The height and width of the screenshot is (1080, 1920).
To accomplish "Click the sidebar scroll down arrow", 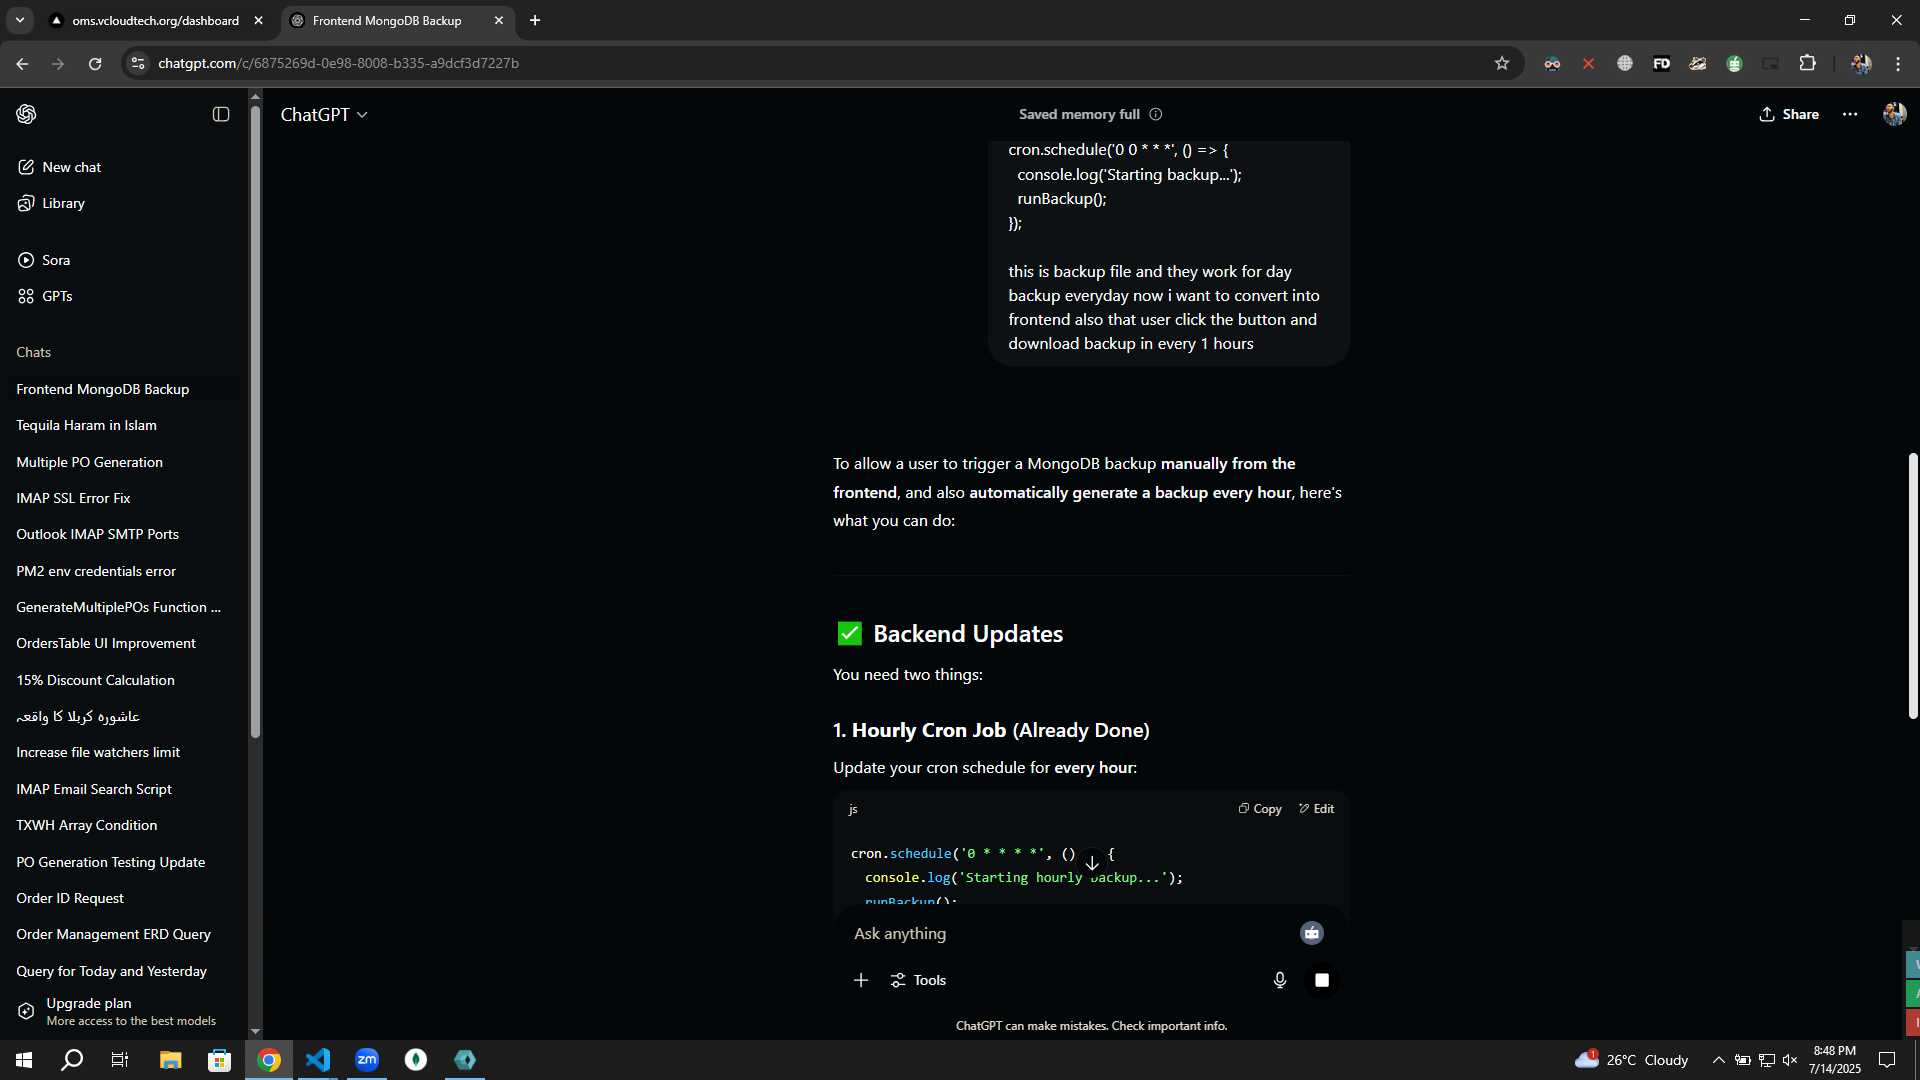I will pos(255,1031).
